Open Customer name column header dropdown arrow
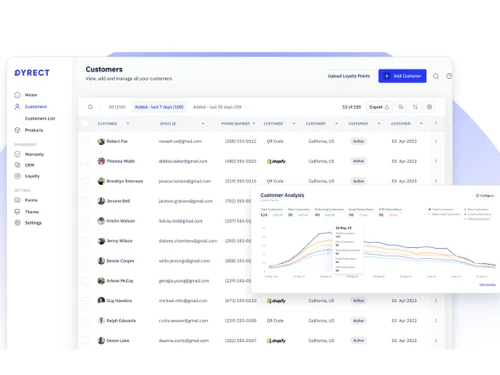Viewport: 500px width, 375px height. point(128,124)
